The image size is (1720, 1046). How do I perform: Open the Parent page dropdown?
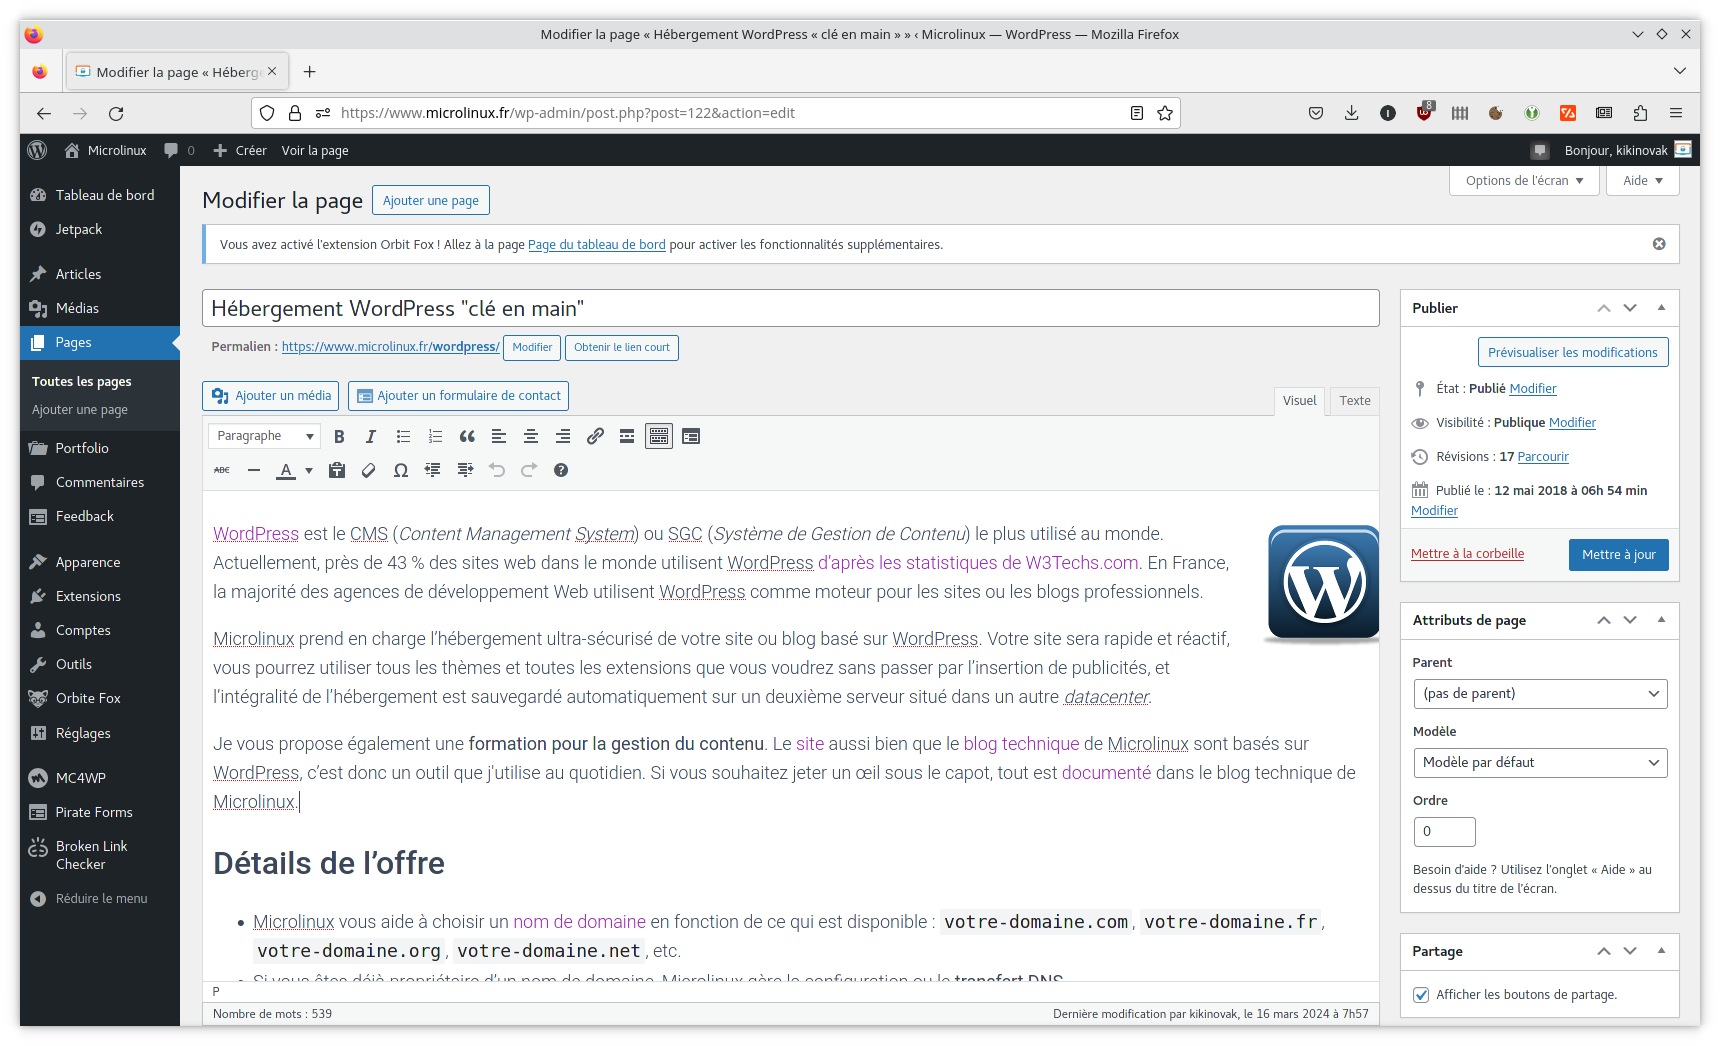click(x=1540, y=693)
